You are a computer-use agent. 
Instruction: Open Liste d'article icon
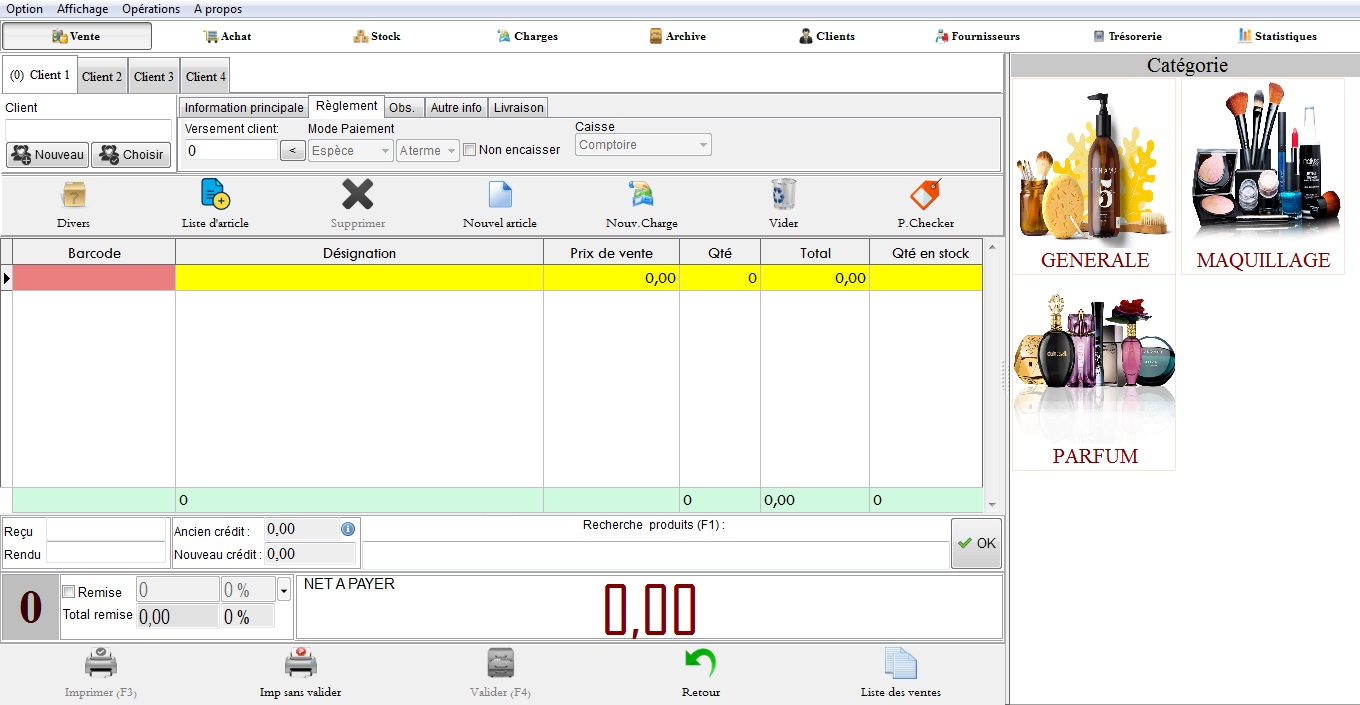click(215, 194)
